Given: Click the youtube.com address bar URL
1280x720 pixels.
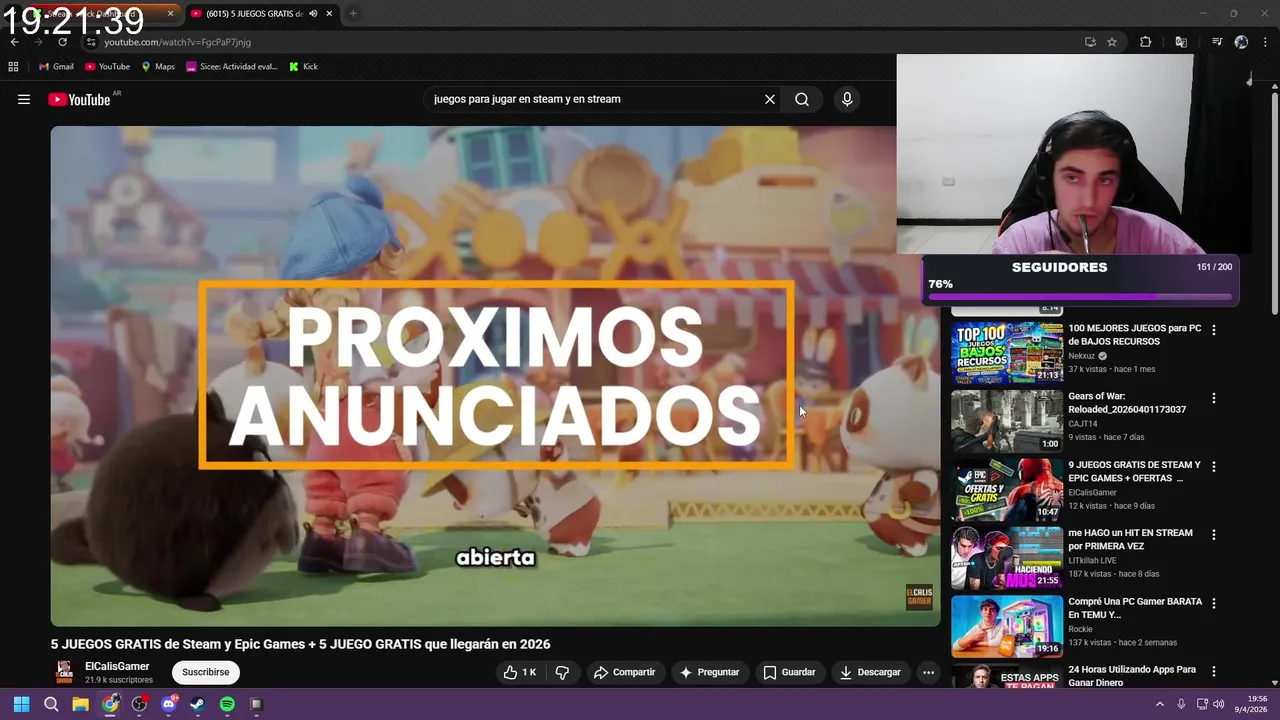Looking at the screenshot, I should pos(177,42).
